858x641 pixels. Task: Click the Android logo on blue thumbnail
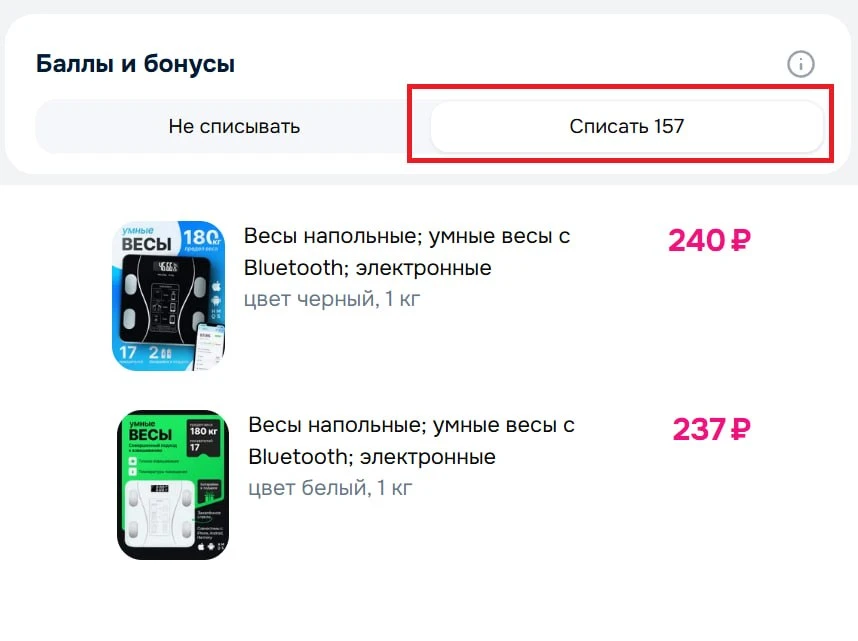[x=215, y=302]
